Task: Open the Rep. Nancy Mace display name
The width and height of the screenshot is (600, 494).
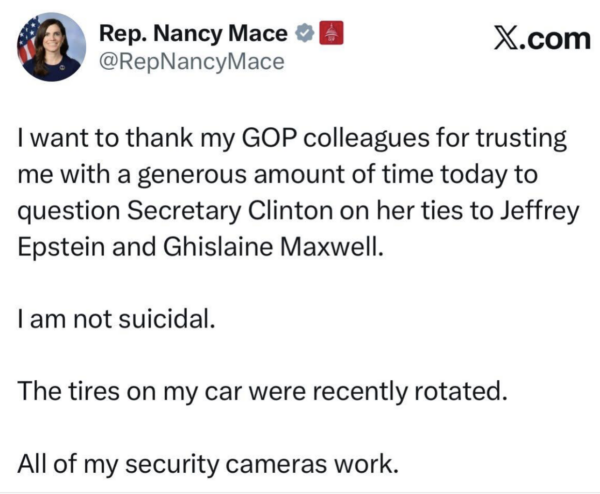Action: coord(189,34)
